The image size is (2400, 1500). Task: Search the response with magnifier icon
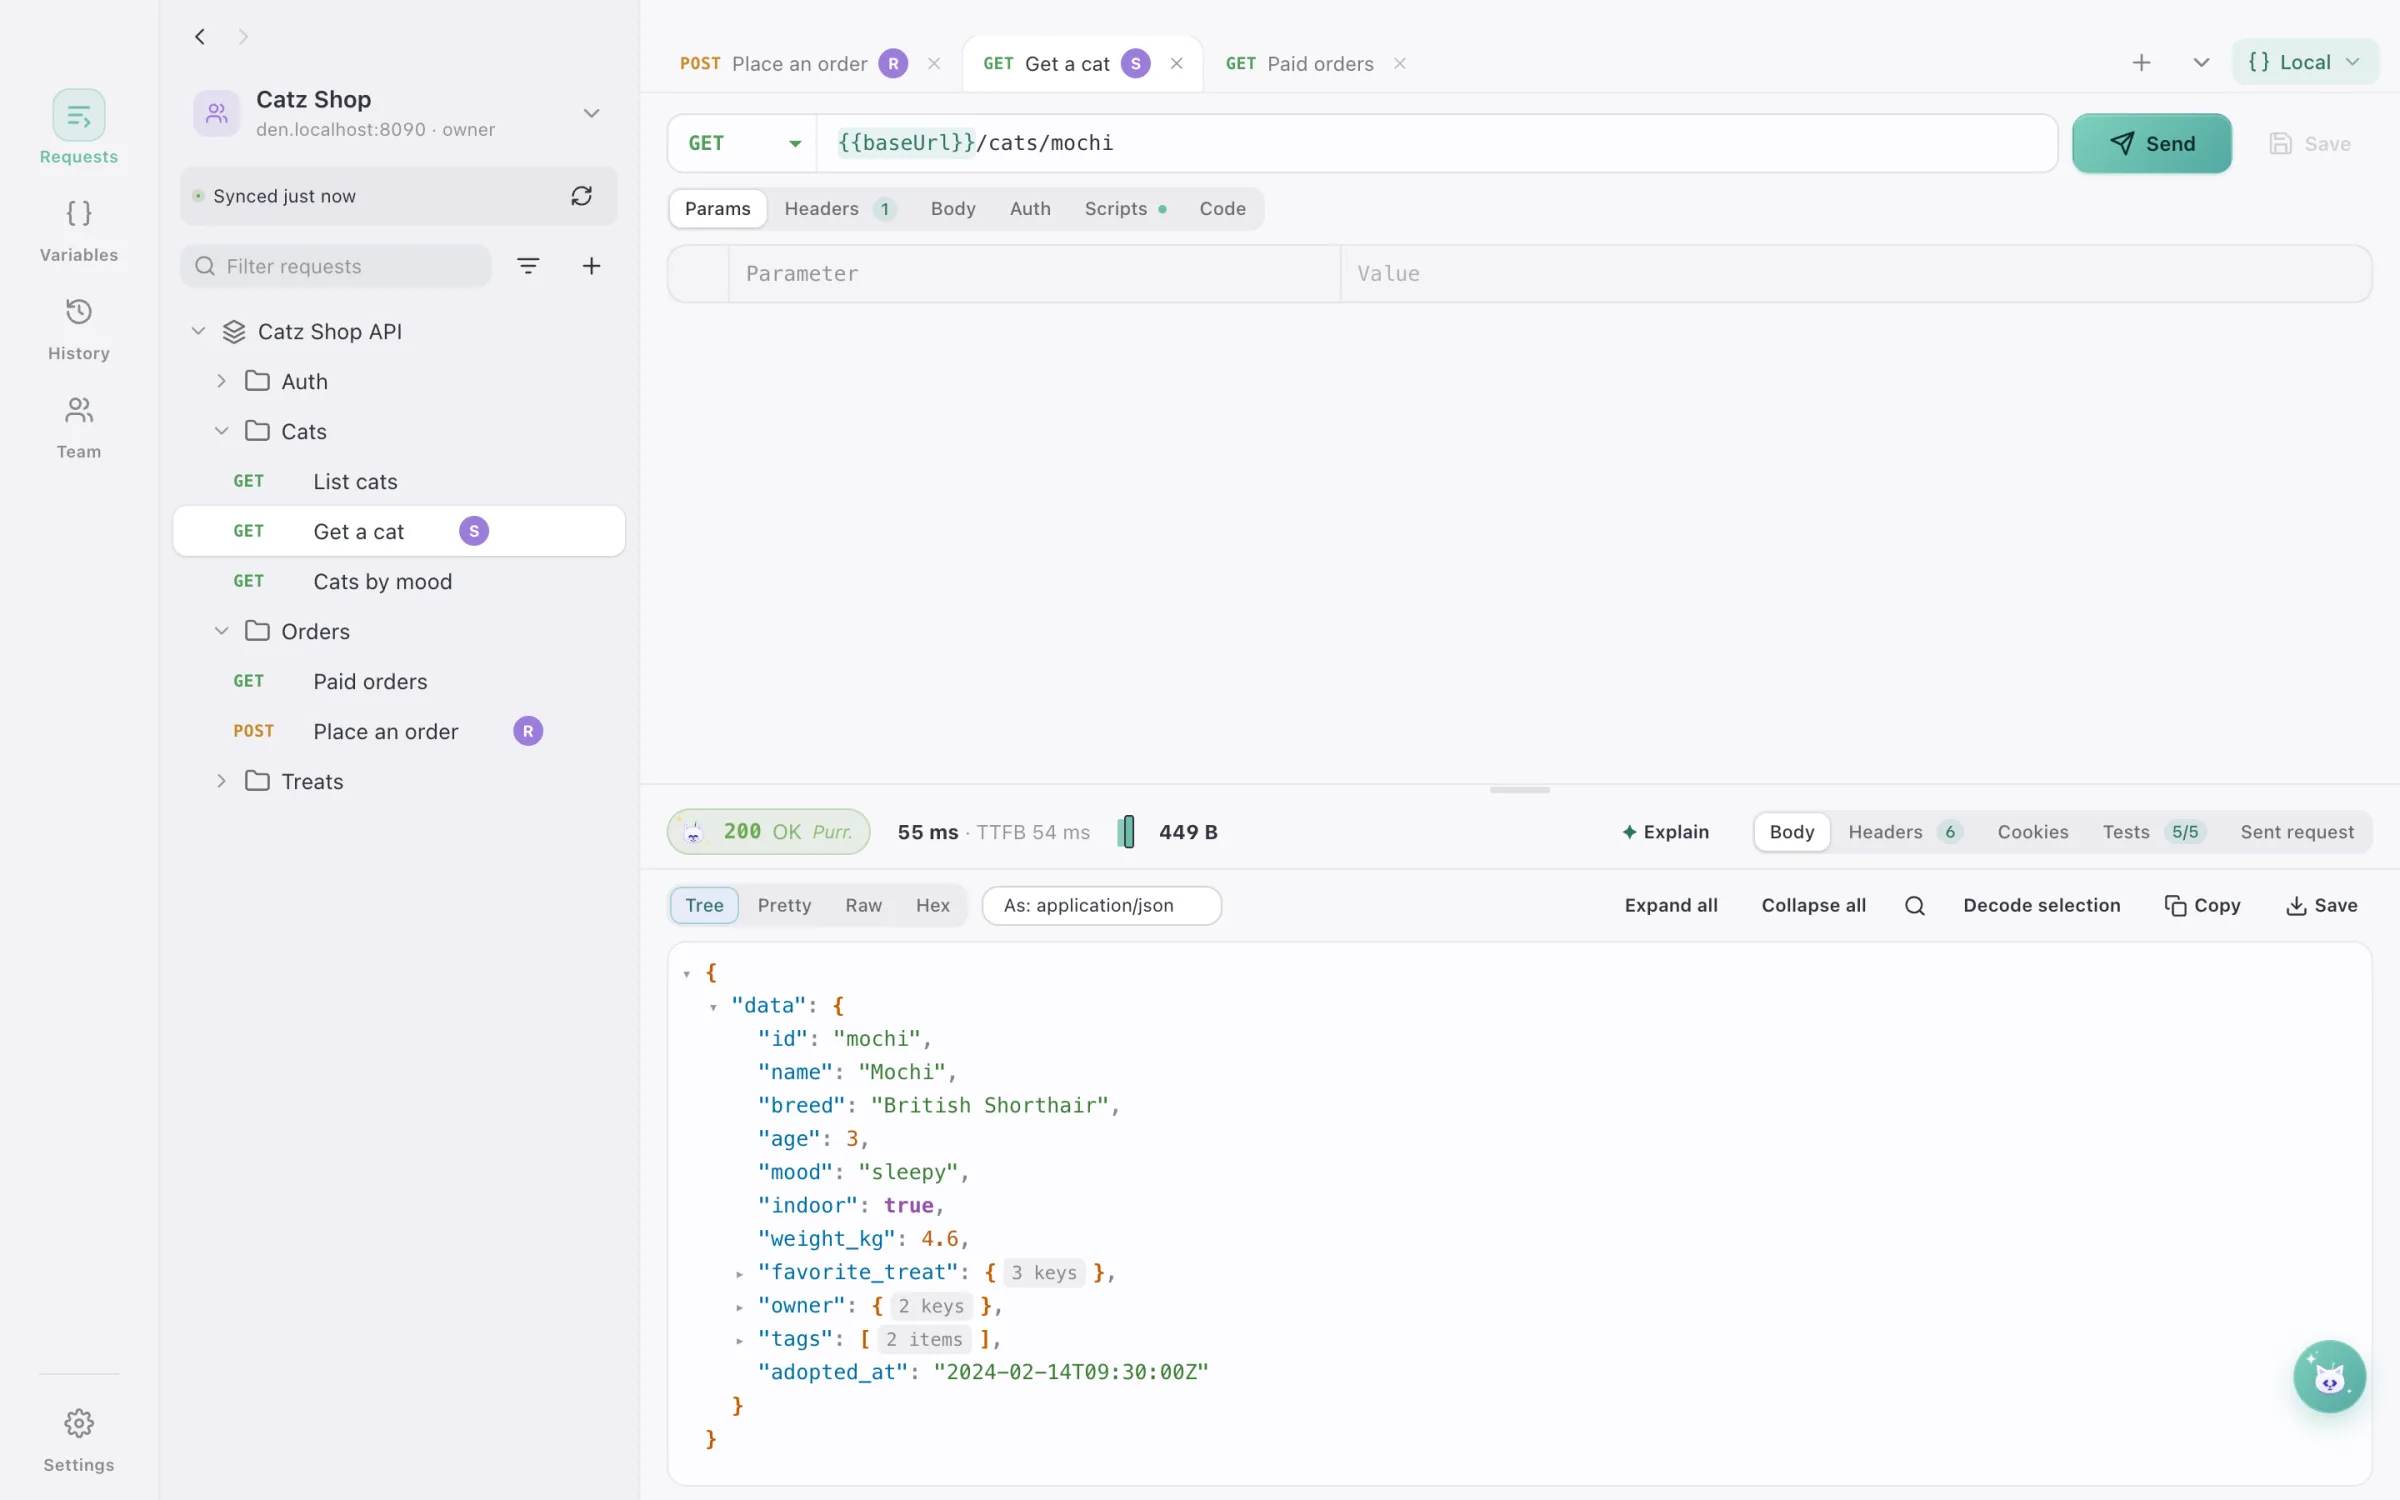(1914, 905)
